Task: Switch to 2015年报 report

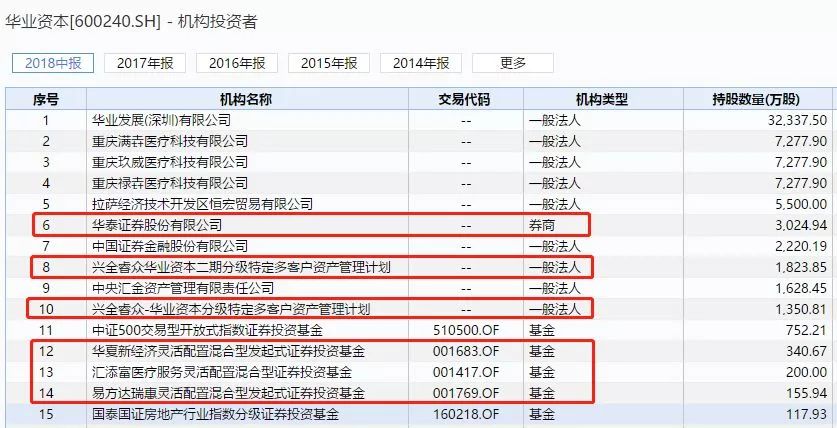Action: coord(329,63)
